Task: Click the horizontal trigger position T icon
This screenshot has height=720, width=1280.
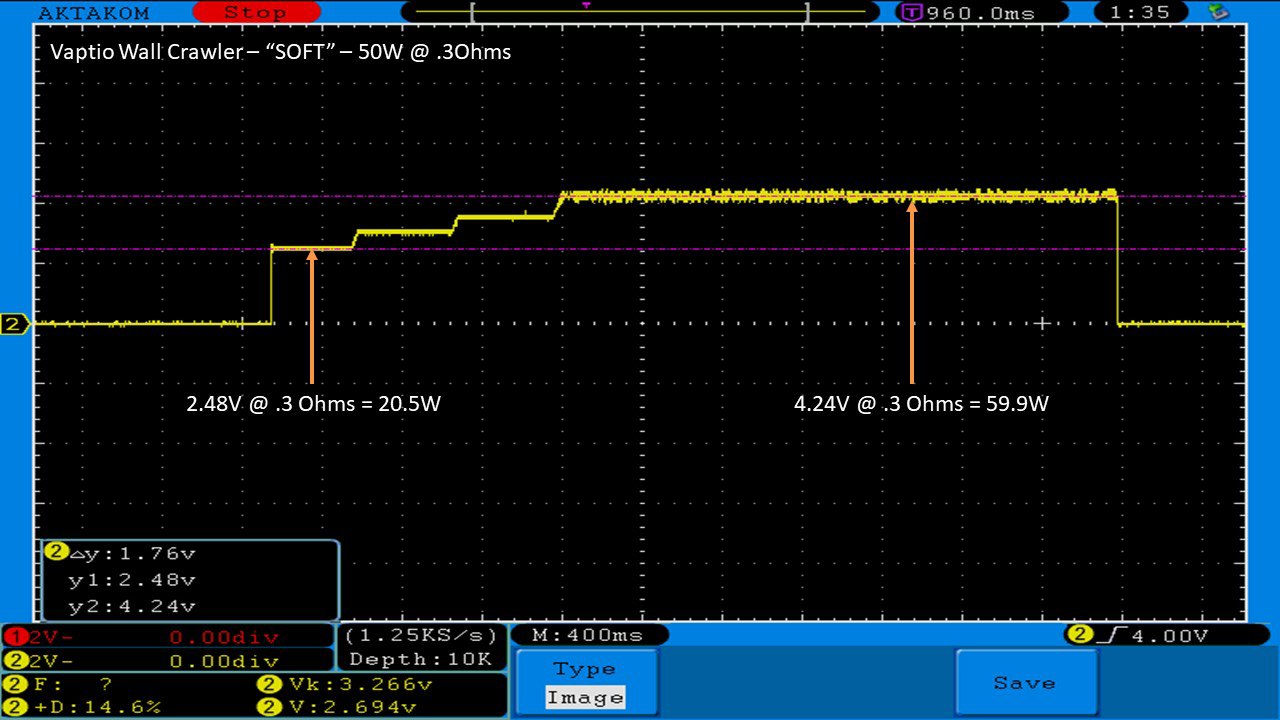Action: pos(911,13)
